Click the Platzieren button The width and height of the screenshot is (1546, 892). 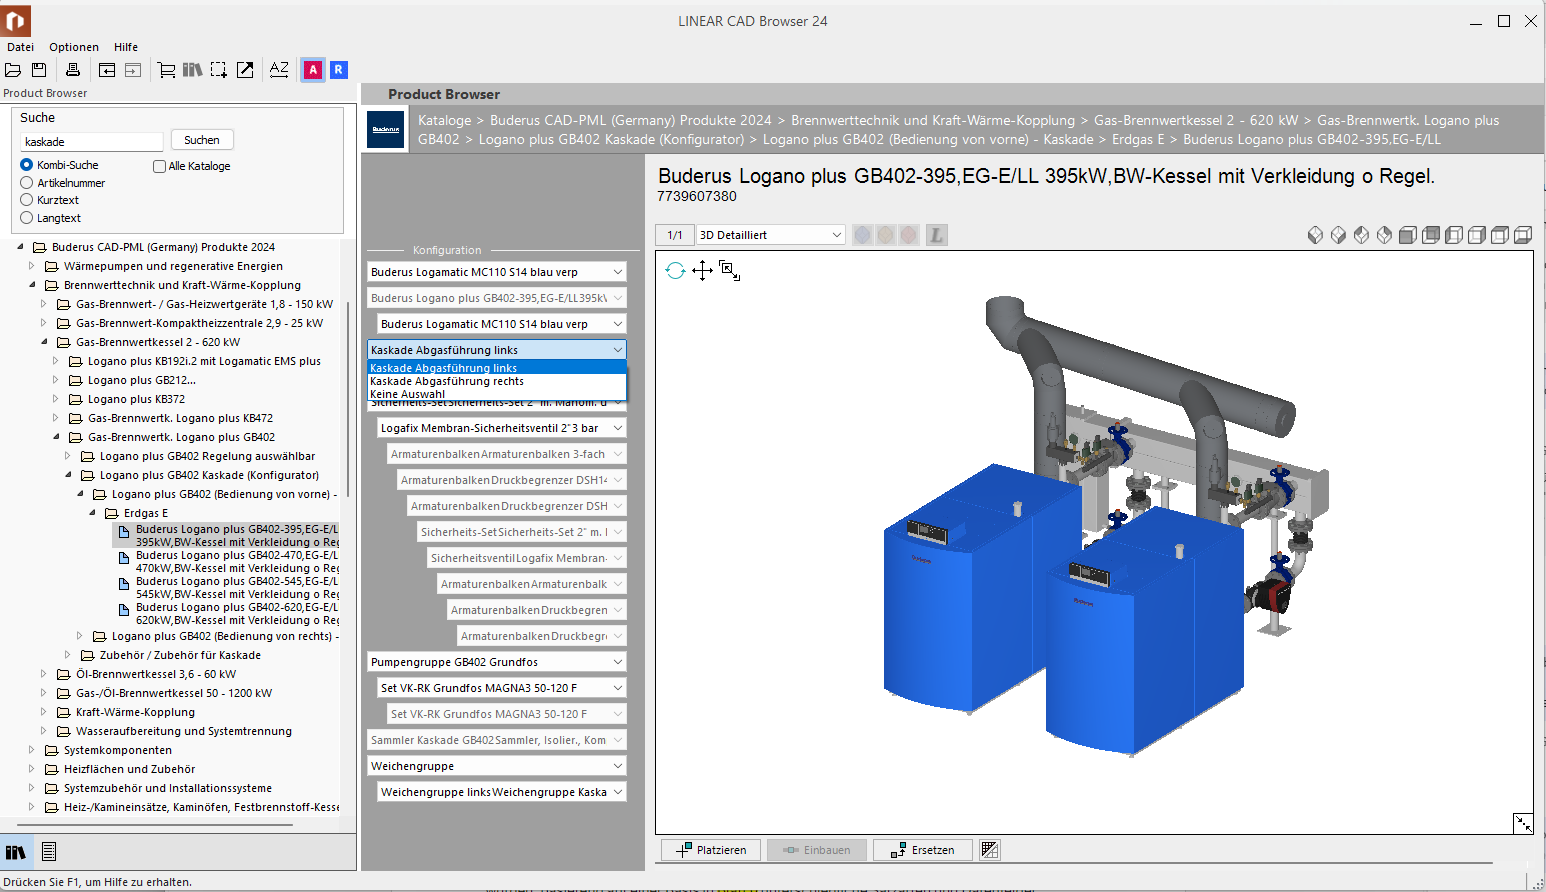711,850
